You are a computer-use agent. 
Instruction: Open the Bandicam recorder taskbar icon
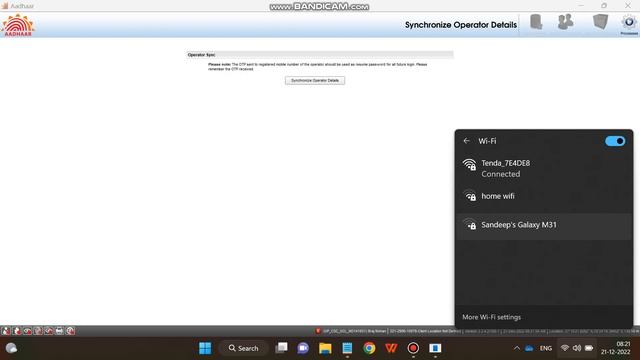click(413, 348)
